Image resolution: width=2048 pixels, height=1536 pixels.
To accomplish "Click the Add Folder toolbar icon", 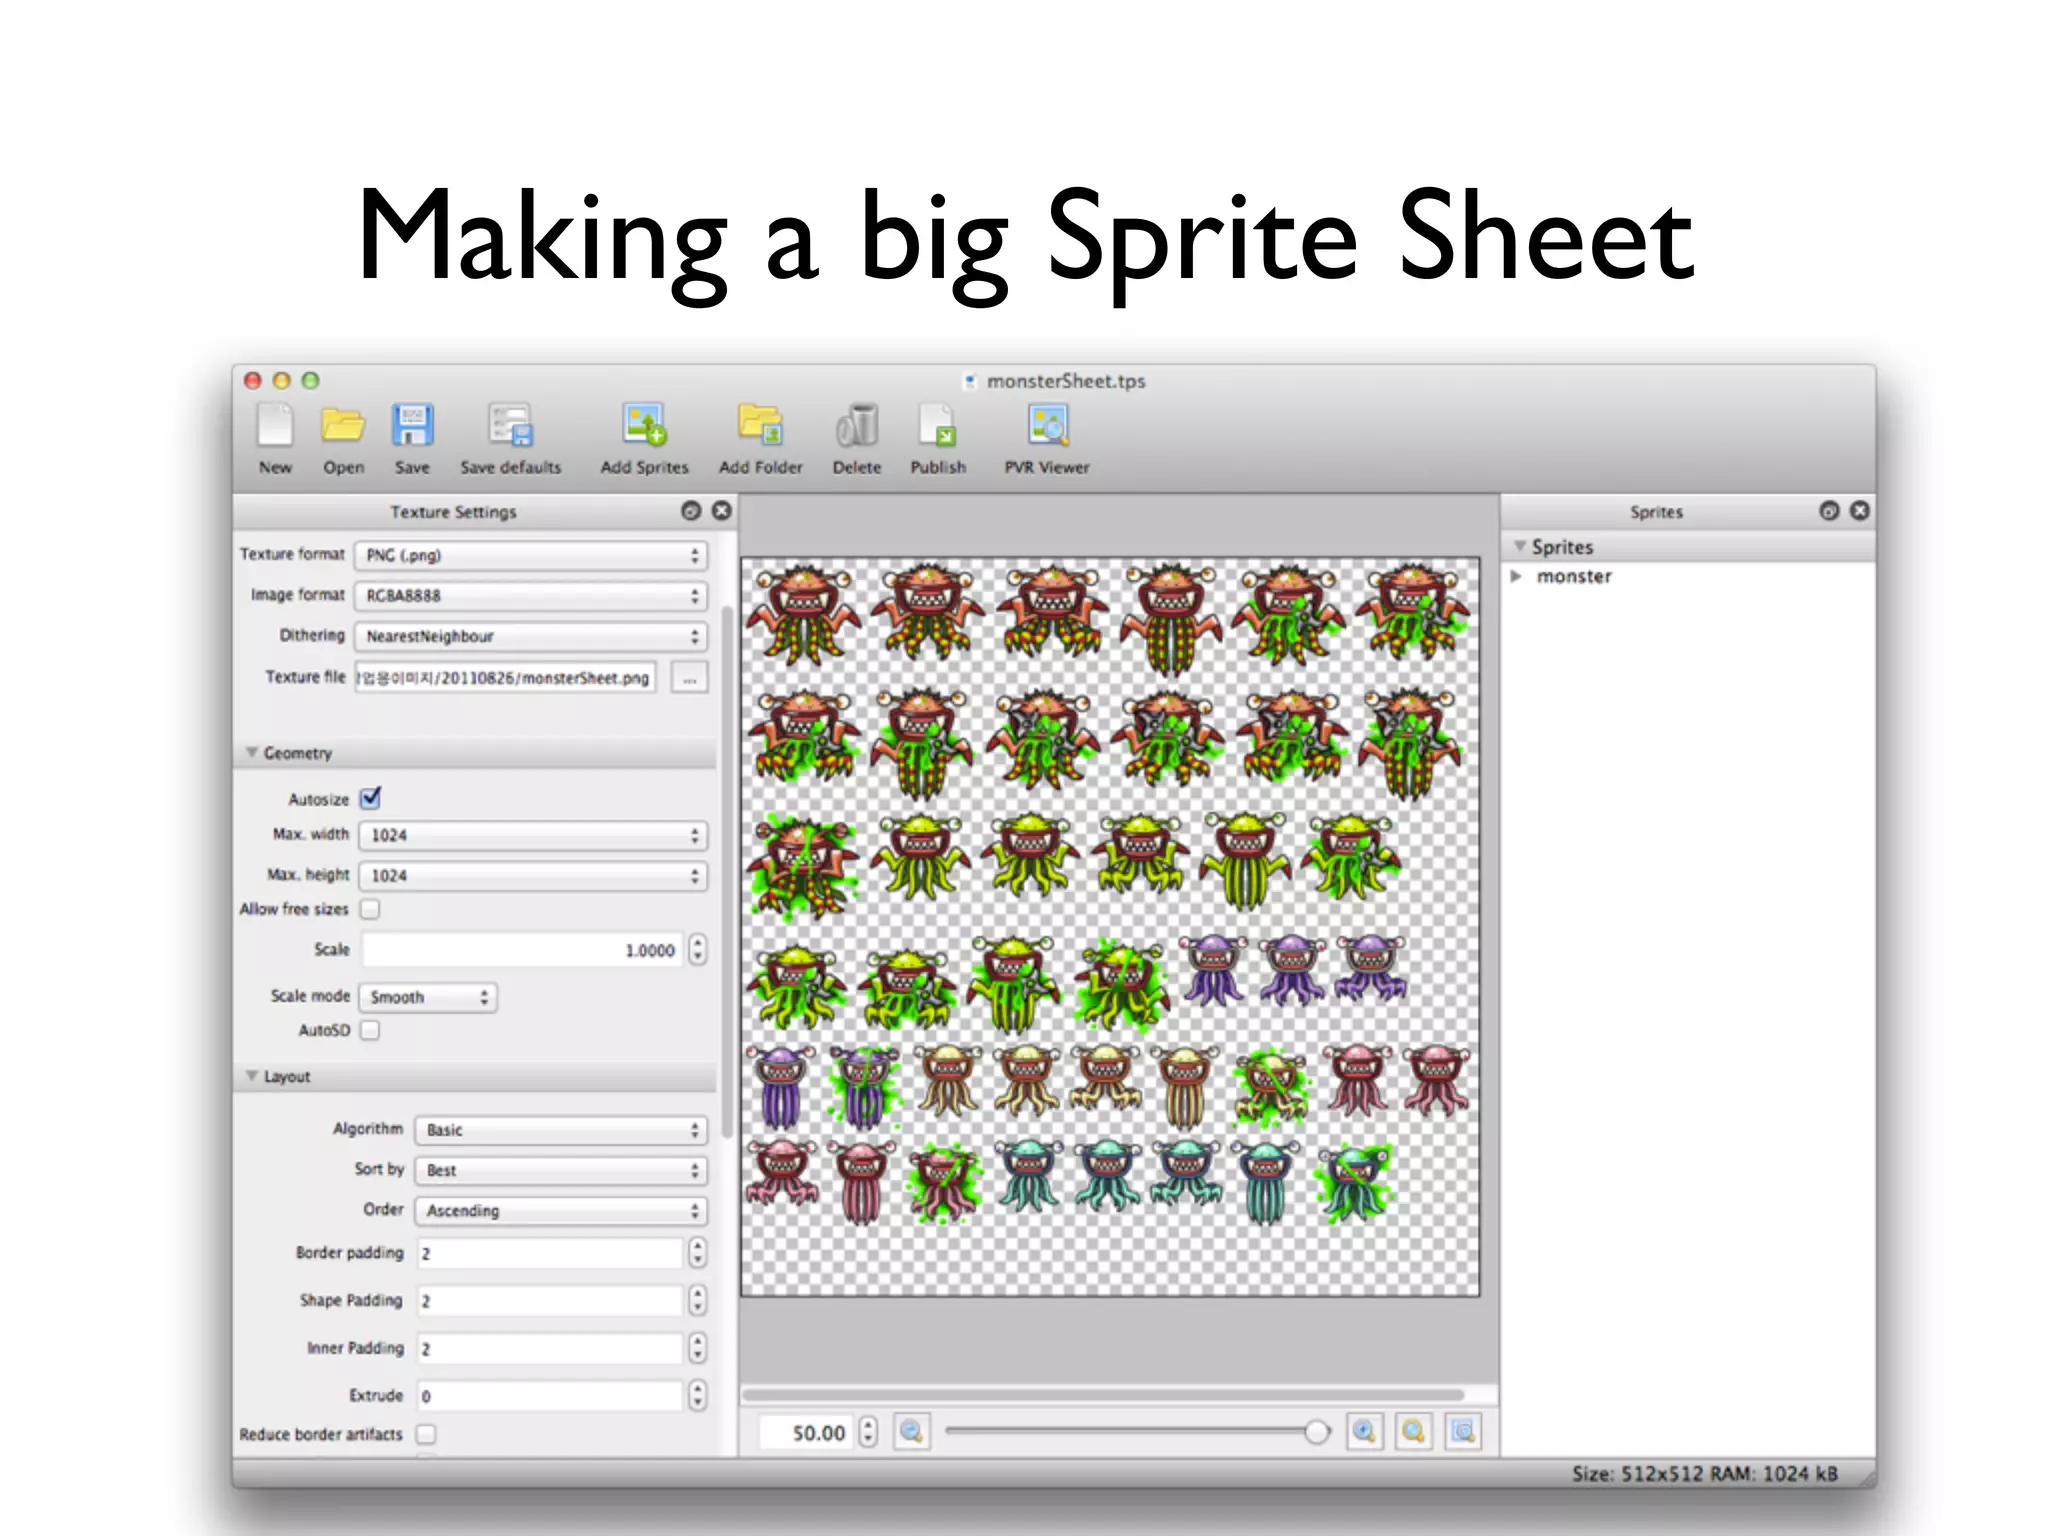I will (x=760, y=426).
